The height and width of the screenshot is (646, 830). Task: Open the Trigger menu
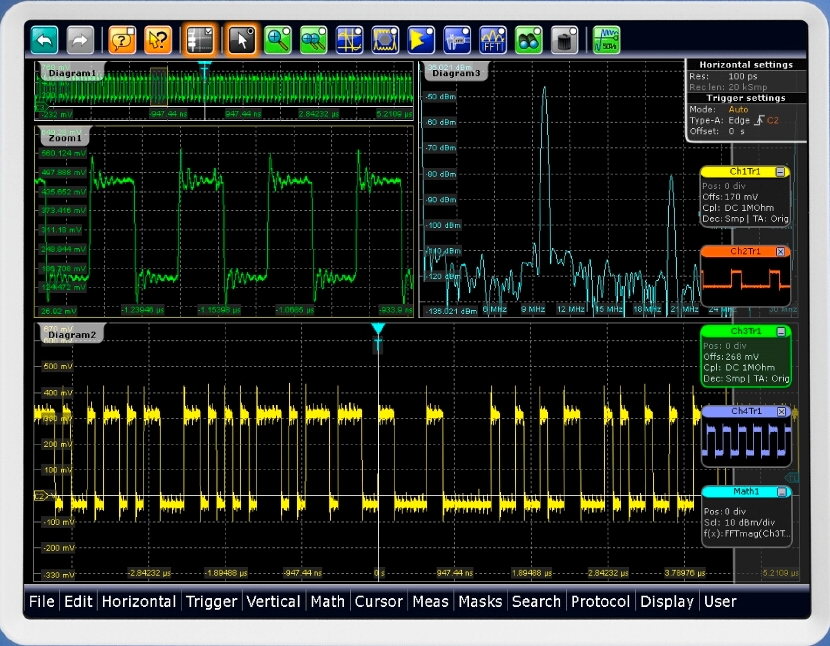(x=211, y=601)
